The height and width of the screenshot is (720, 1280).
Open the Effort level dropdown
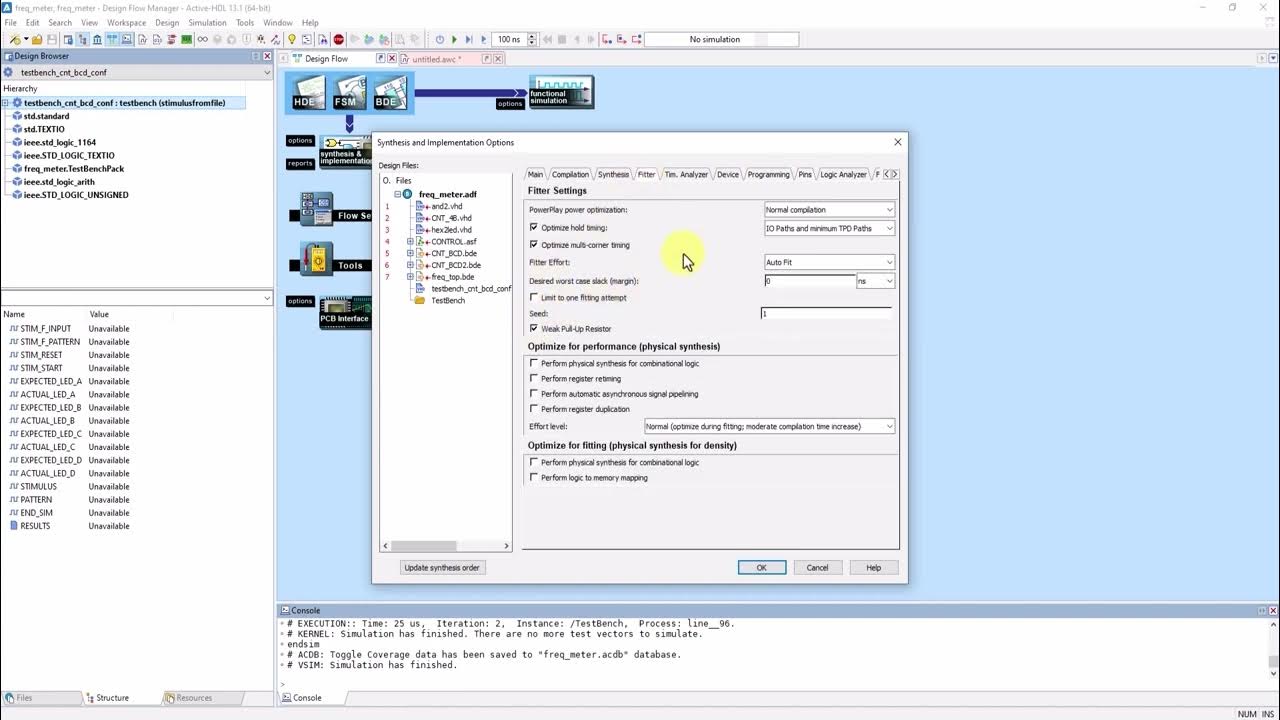click(x=769, y=426)
